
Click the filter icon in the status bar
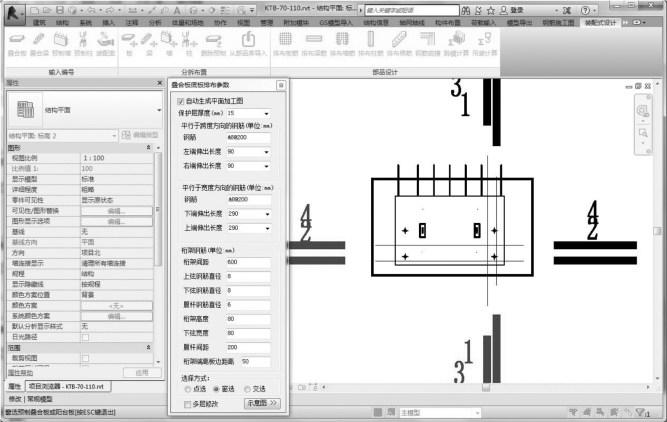point(640,412)
